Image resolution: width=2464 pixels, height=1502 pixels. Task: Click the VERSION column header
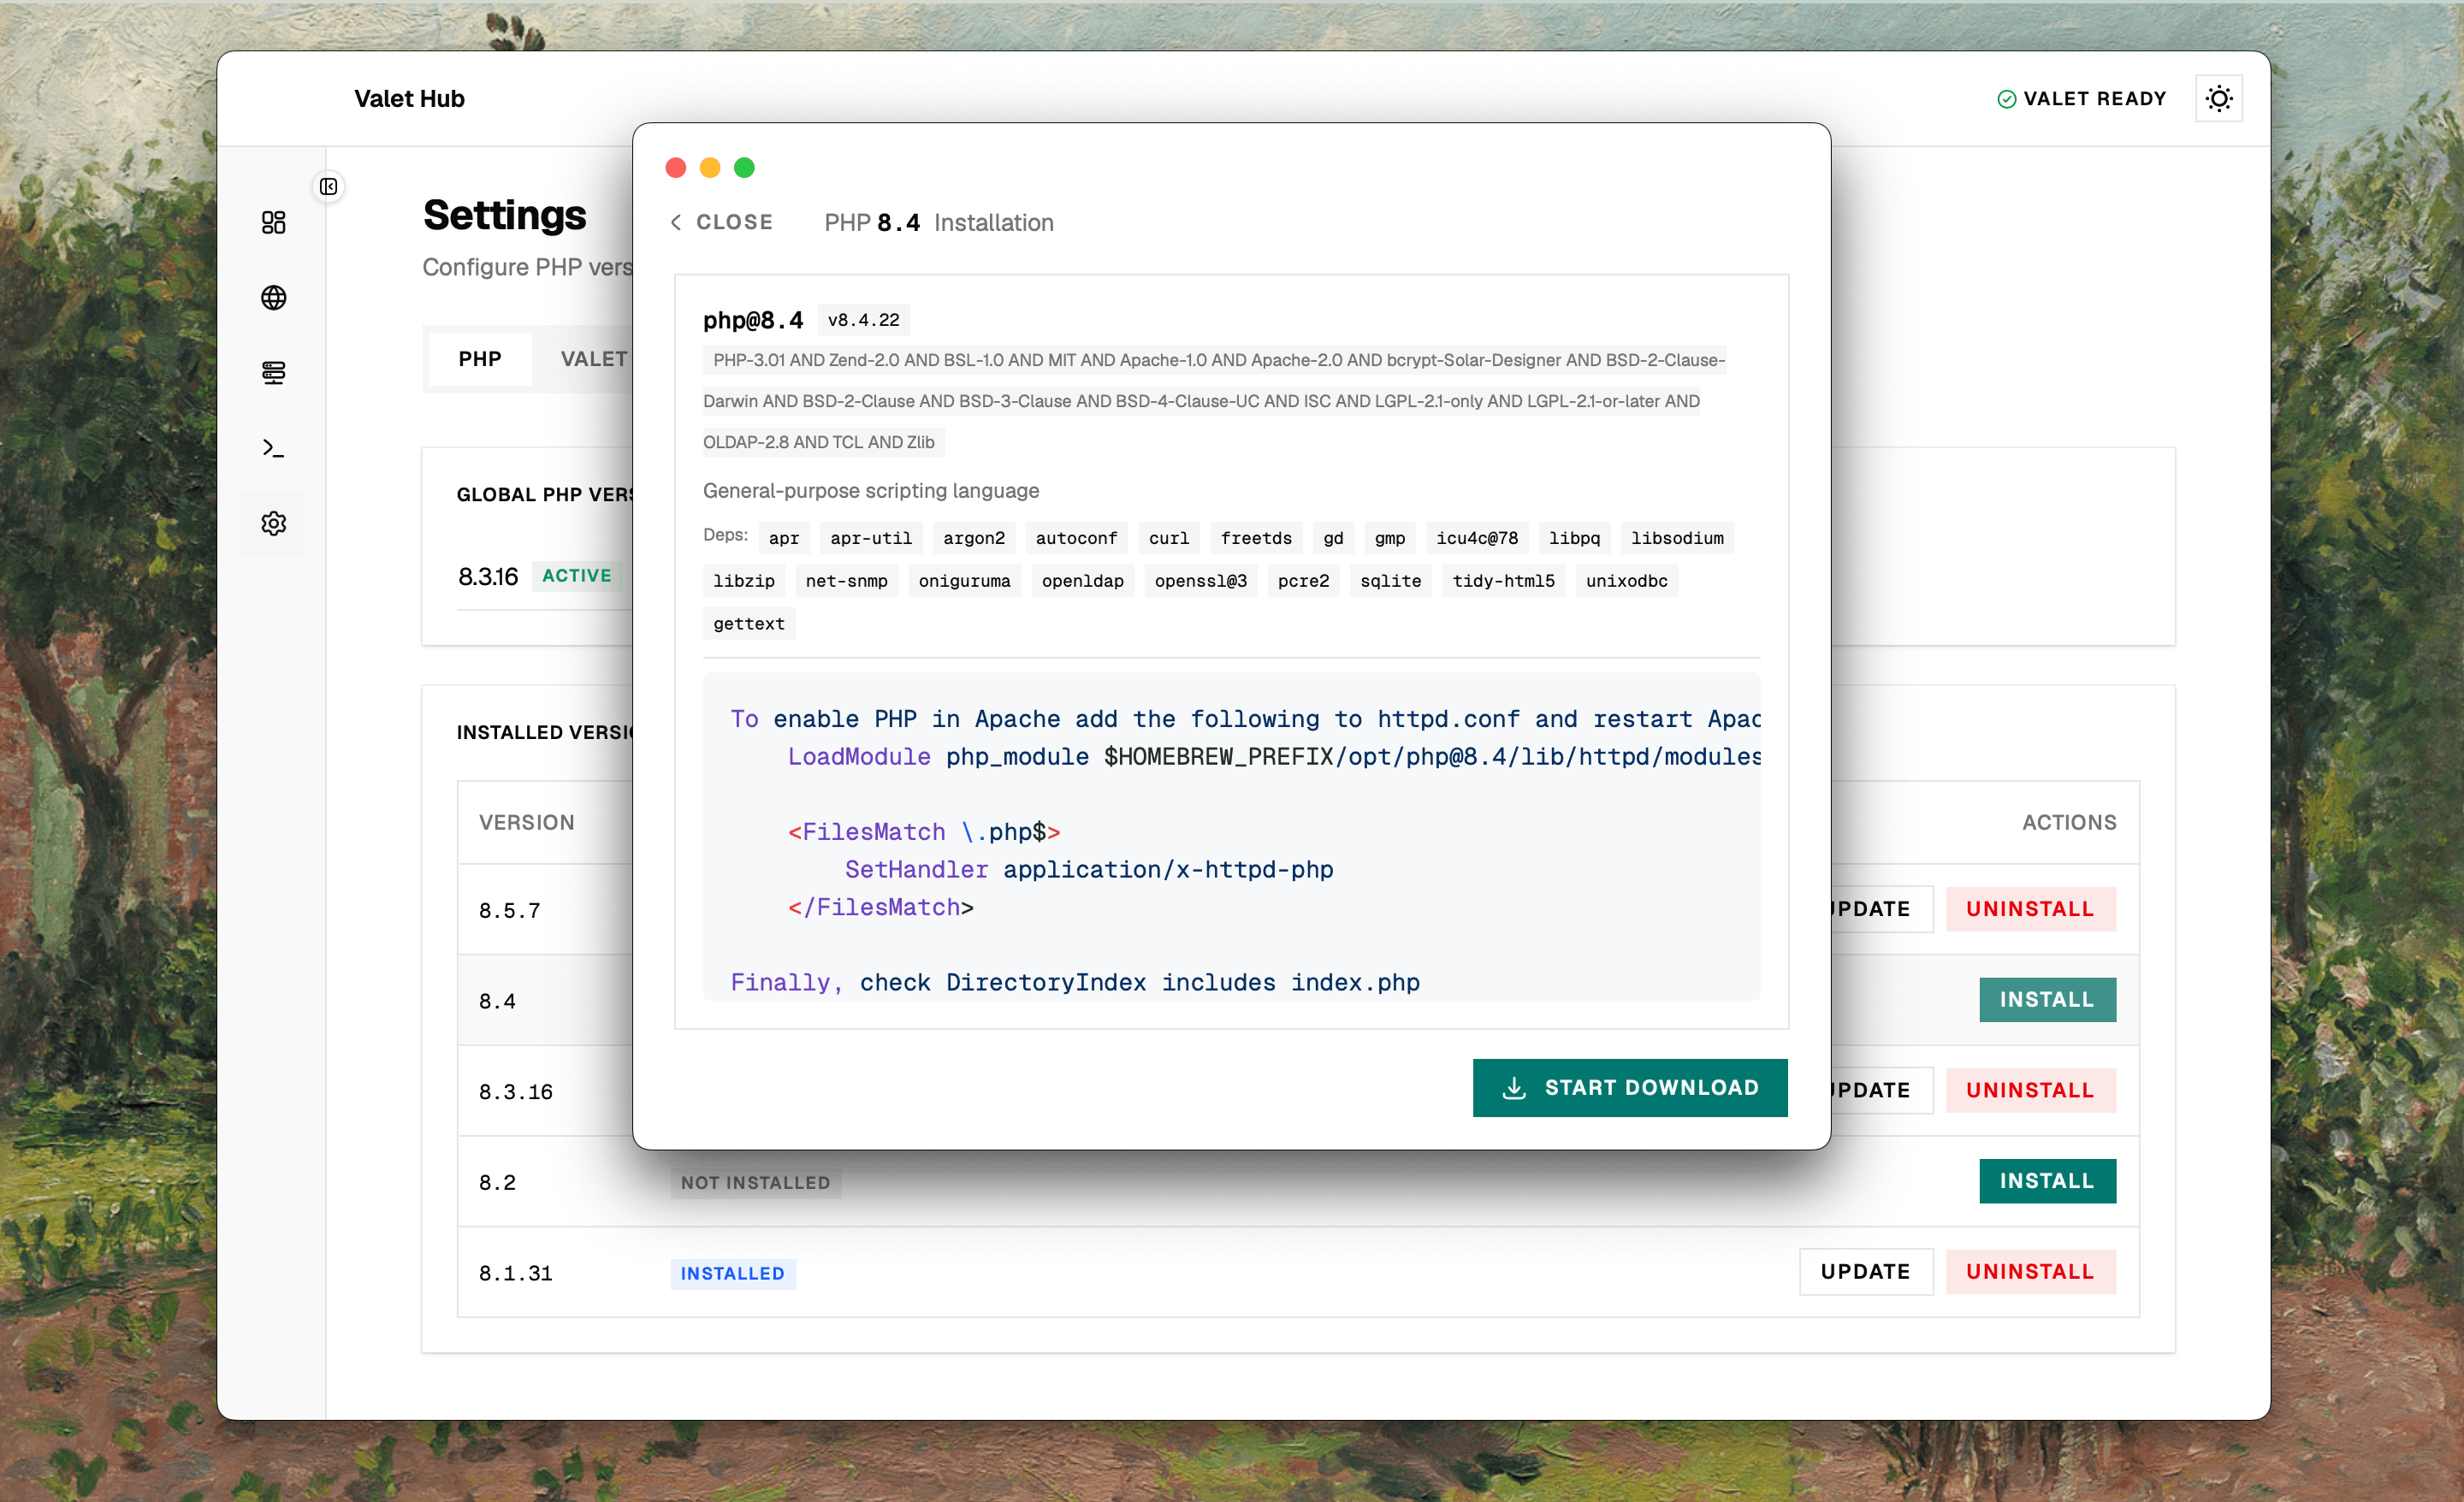point(526,822)
